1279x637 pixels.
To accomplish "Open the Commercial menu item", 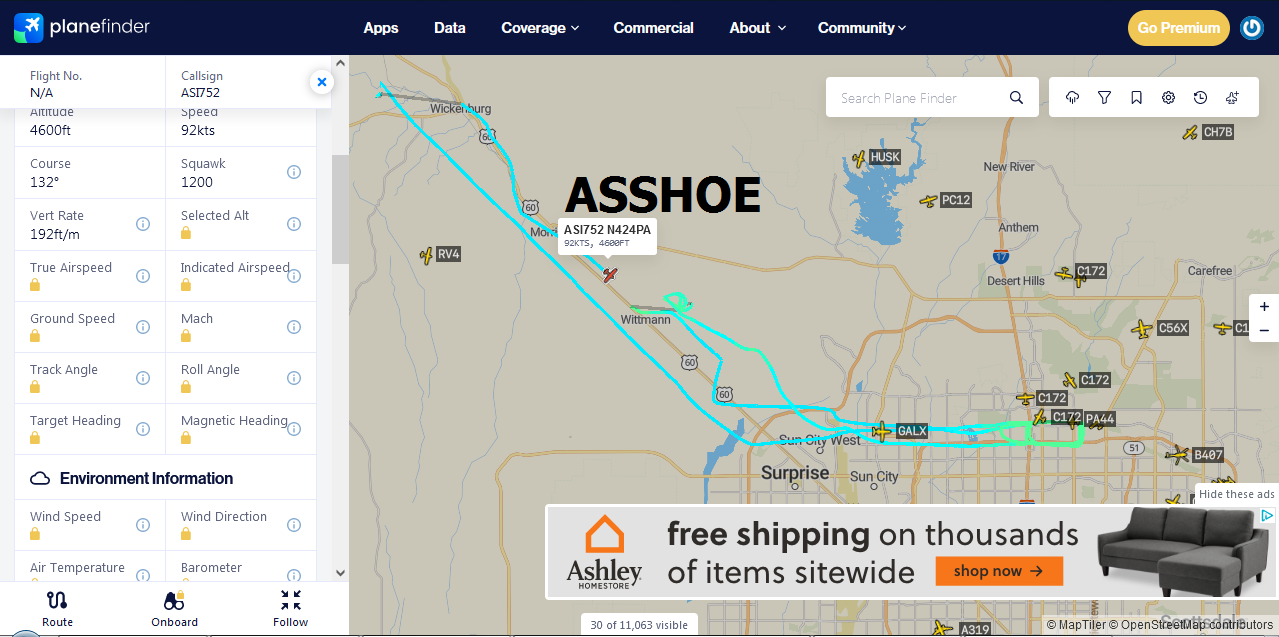I will coord(653,28).
